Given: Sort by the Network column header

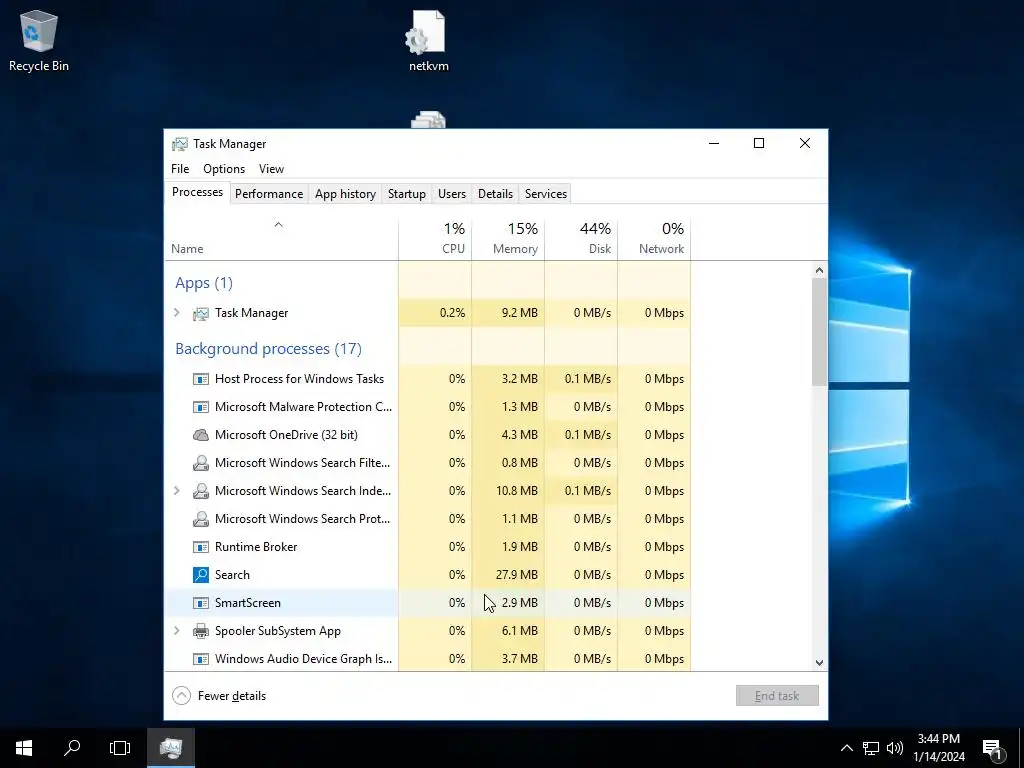Looking at the screenshot, I should click(654, 240).
